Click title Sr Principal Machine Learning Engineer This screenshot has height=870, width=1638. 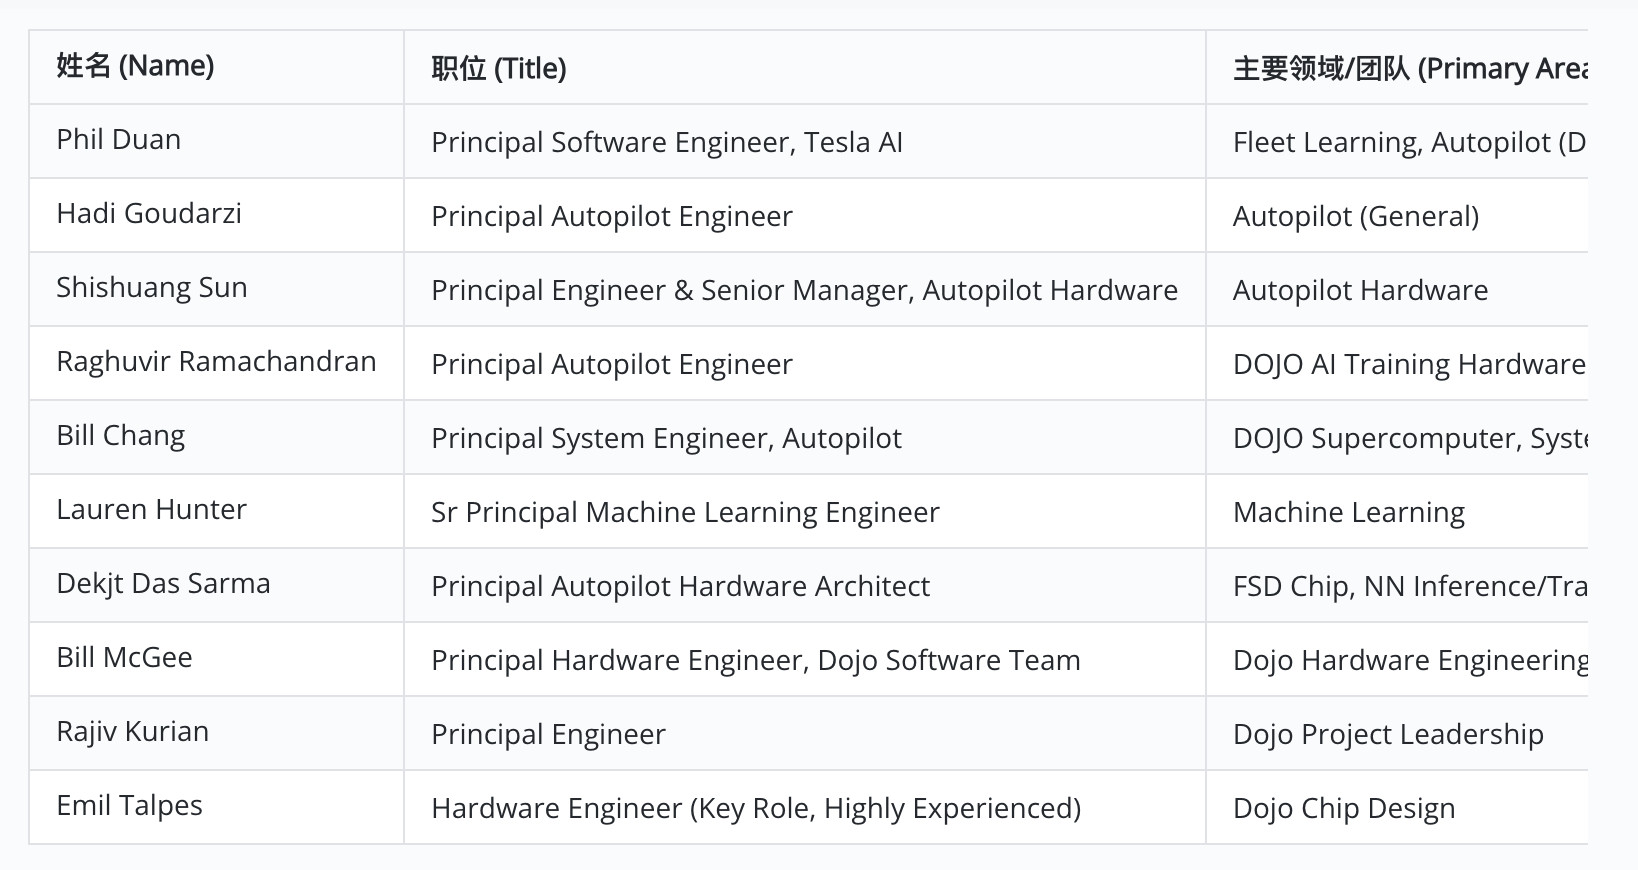(685, 512)
